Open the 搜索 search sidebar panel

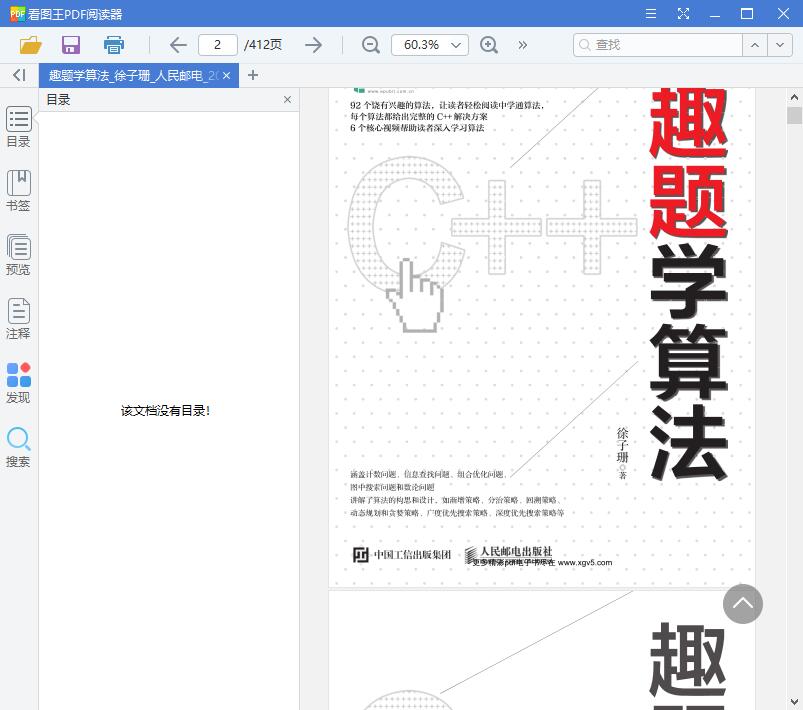18,447
